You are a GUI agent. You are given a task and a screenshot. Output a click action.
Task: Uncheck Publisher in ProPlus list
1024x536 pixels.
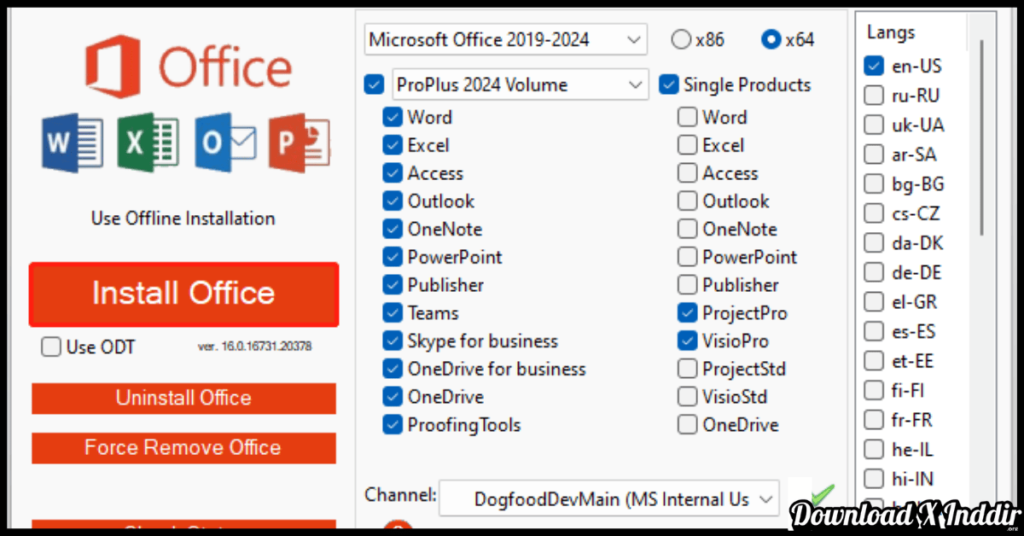pyautogui.click(x=392, y=285)
